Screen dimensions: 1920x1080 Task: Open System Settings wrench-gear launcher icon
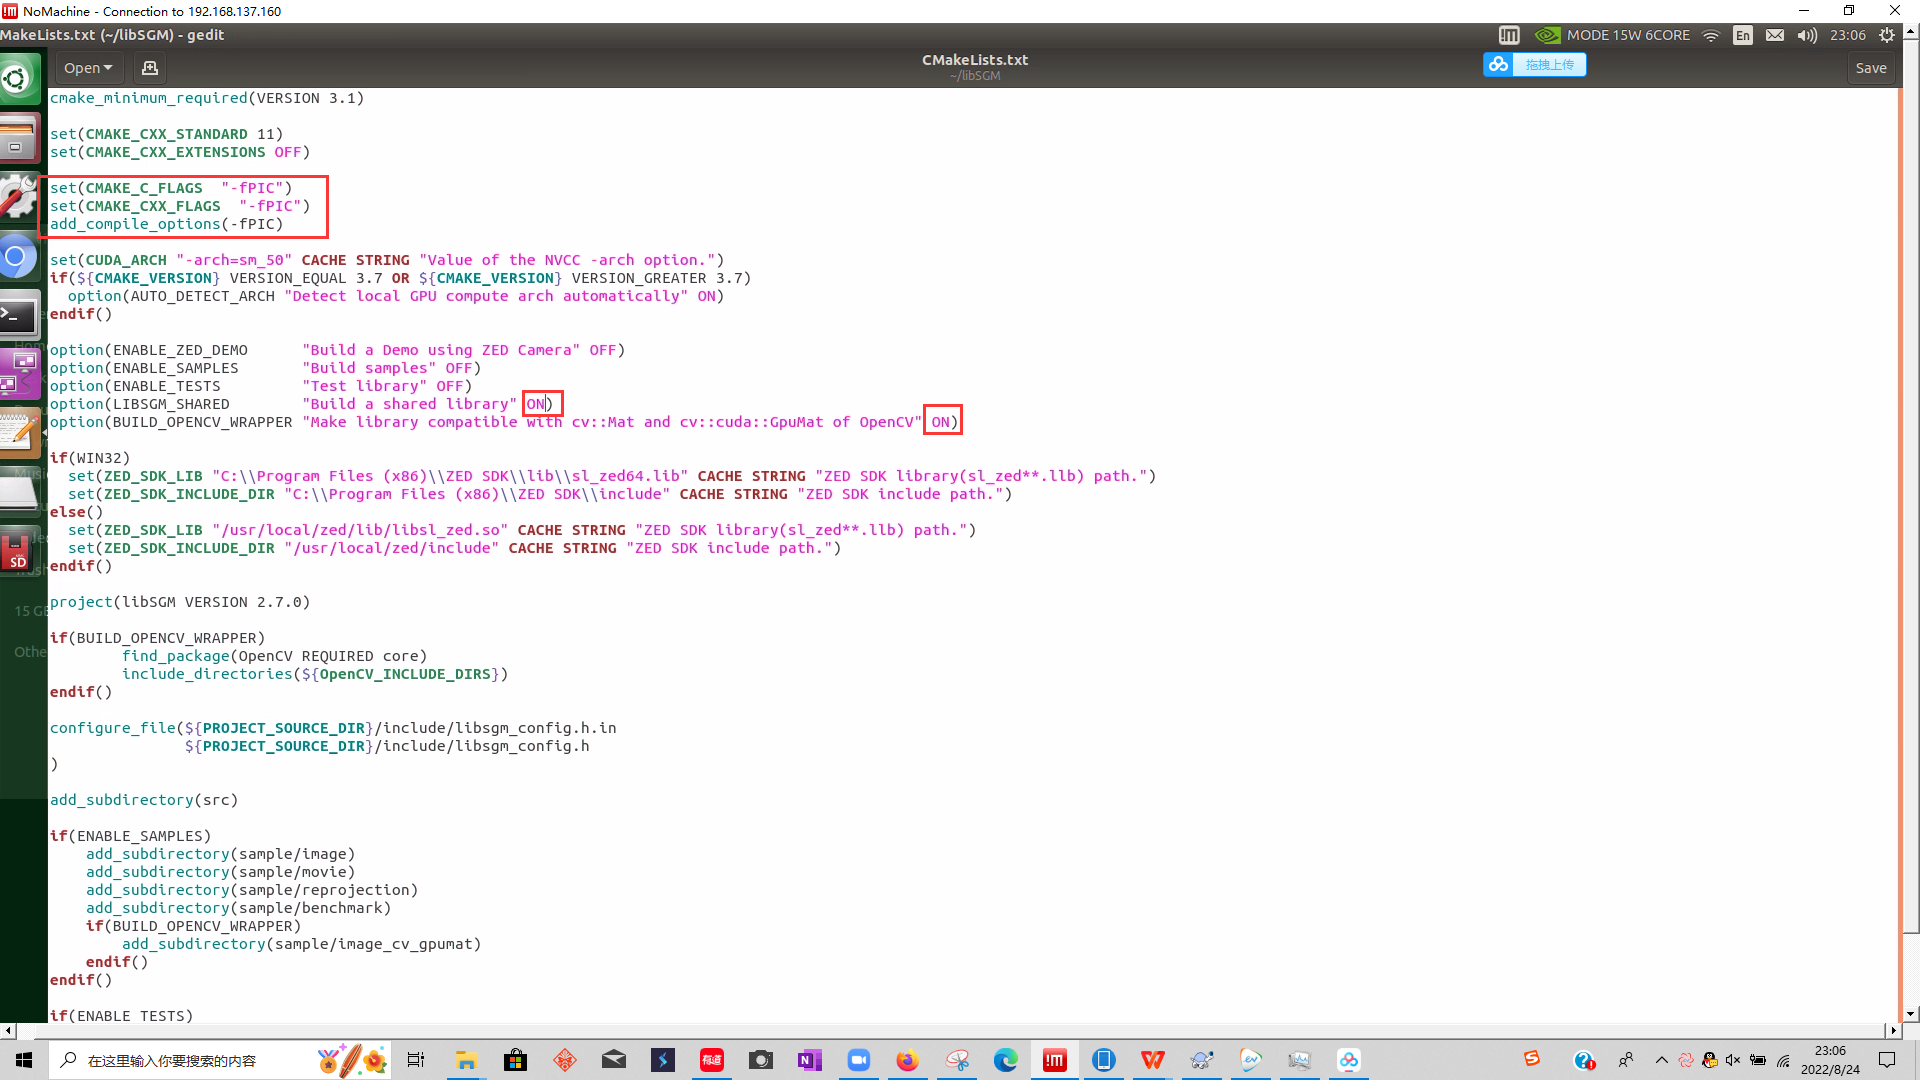[18, 197]
